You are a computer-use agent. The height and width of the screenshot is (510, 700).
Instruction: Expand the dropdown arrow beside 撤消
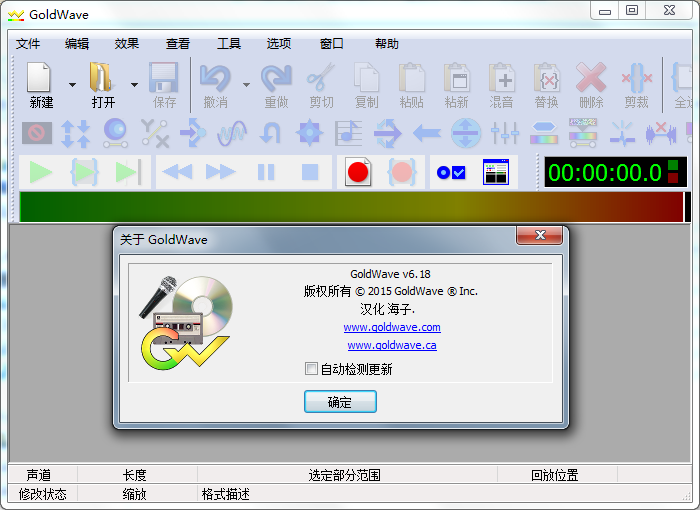click(x=246, y=85)
